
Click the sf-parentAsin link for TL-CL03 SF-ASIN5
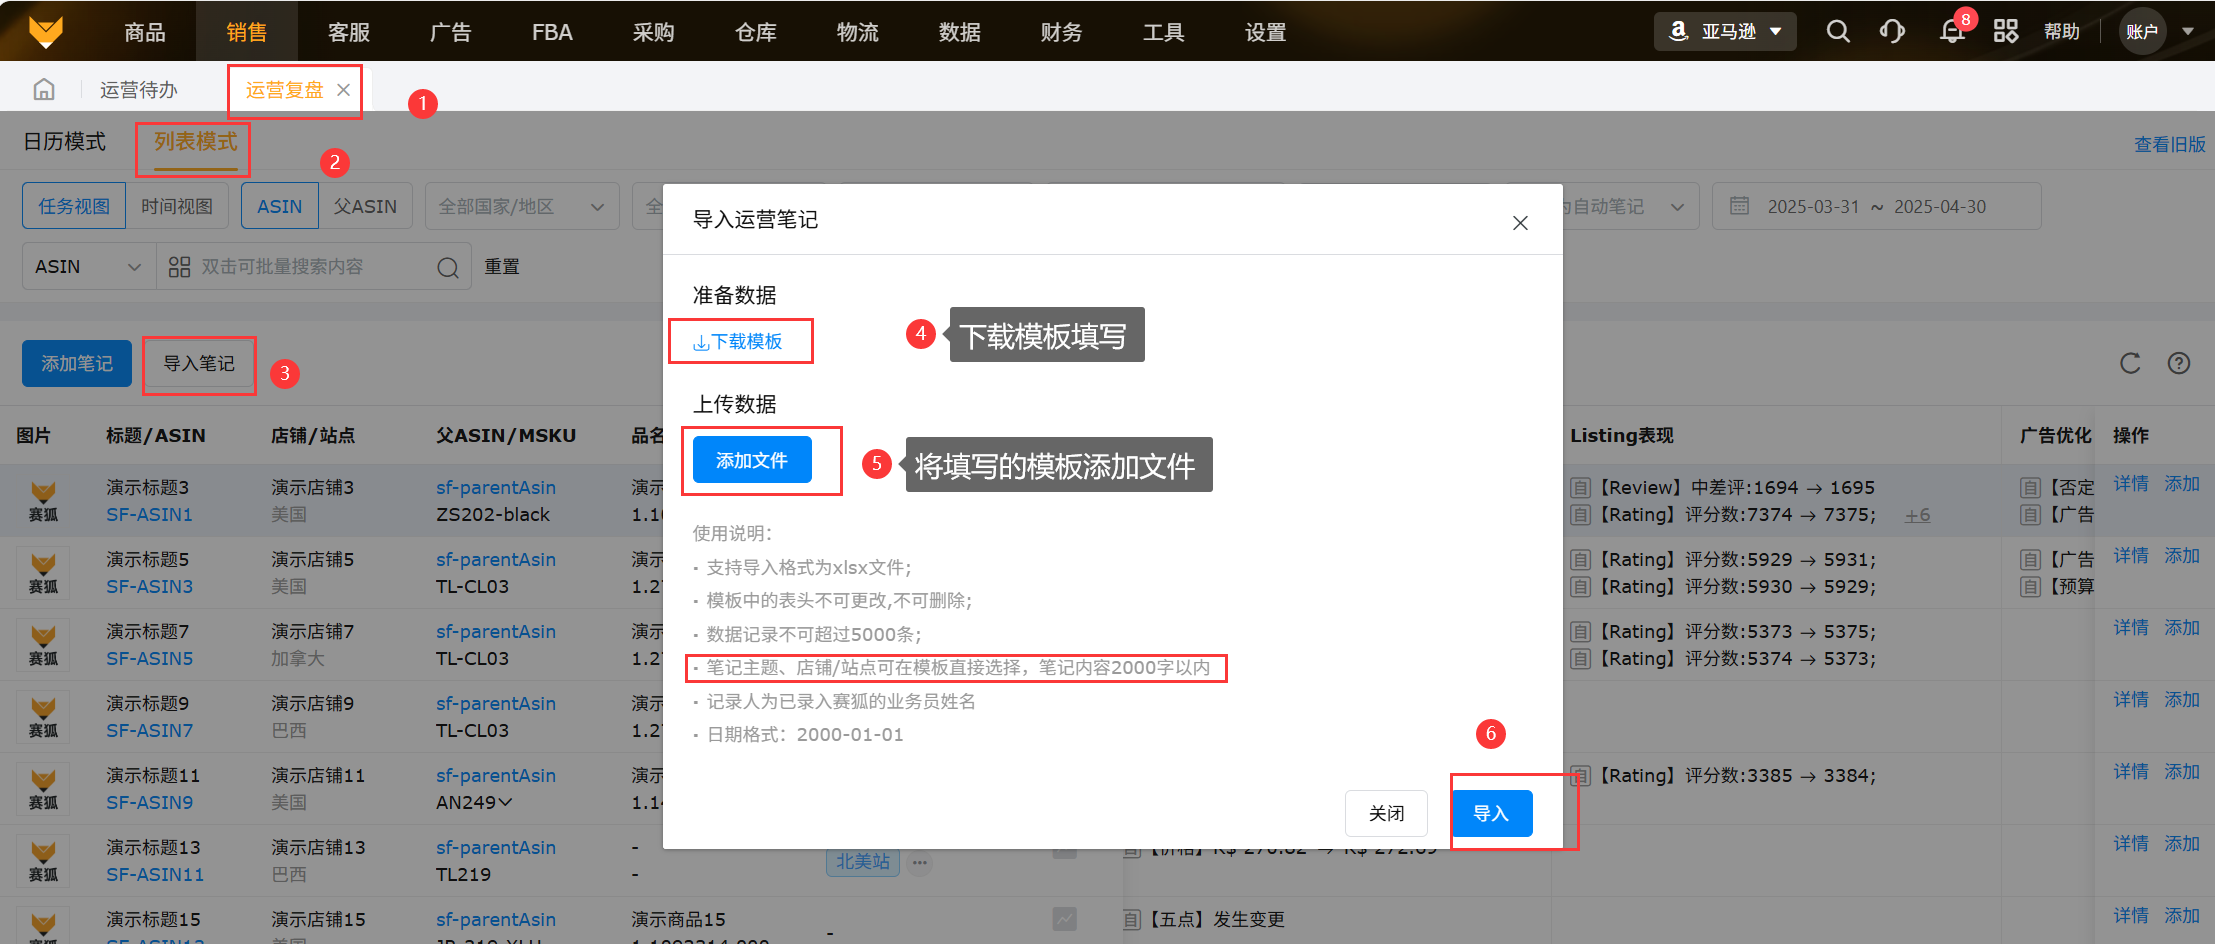496,632
